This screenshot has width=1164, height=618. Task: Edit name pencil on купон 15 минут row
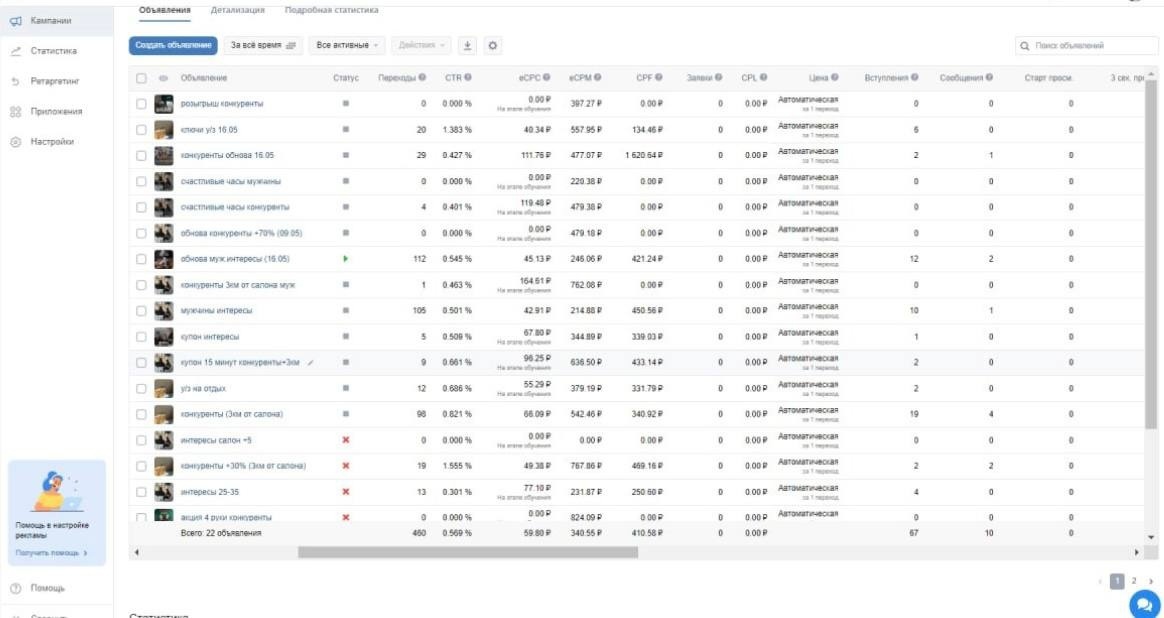pos(311,362)
